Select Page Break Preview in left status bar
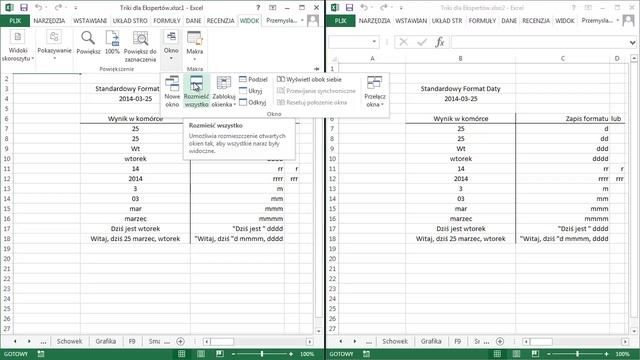The image size is (640, 360). [x=220, y=354]
